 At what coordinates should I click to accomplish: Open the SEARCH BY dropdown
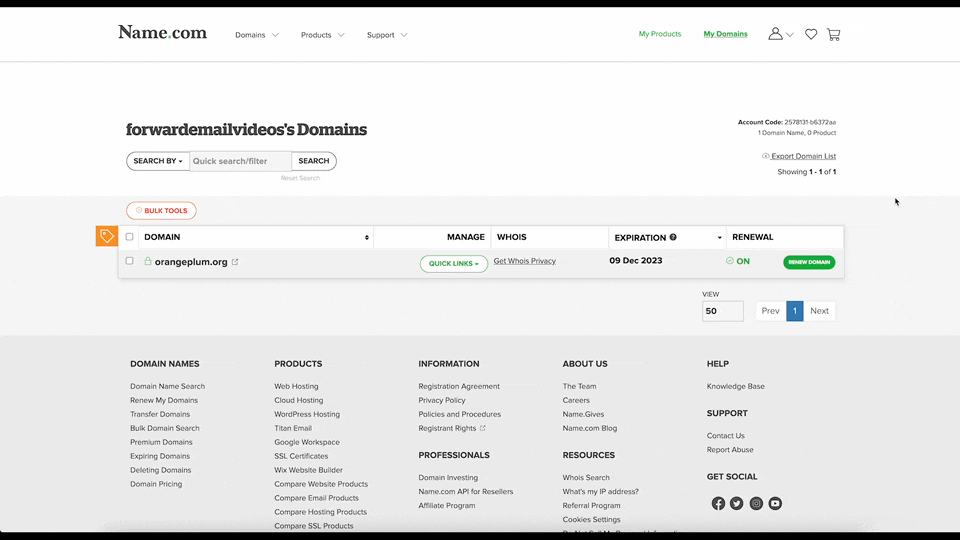pyautogui.click(x=158, y=161)
